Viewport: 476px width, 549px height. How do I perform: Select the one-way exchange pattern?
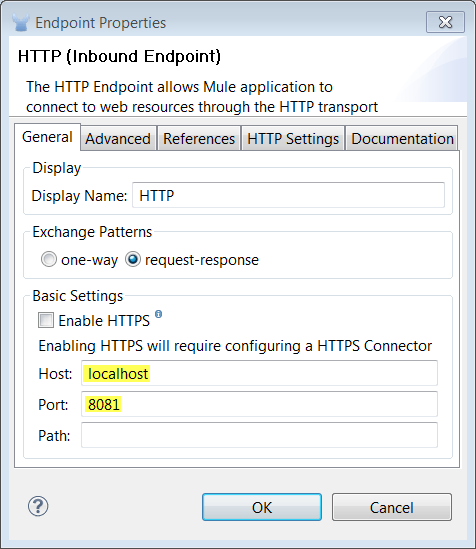(49, 259)
